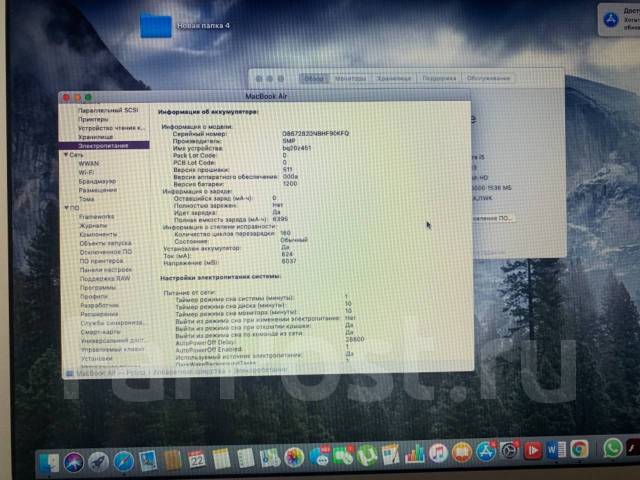Select desktop folder Новая папка 4

pos(156,26)
